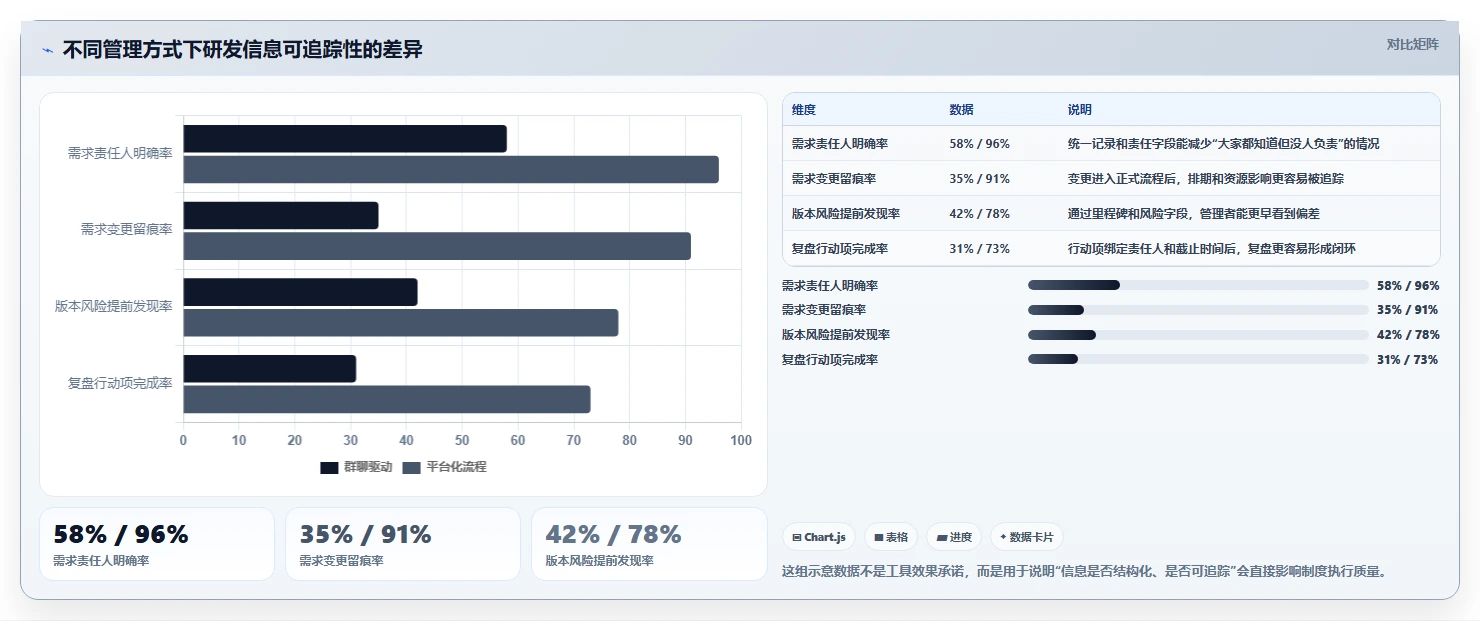Toggle the 群聊驱动 legend swatch
1480x621 pixels.
(x=330, y=467)
